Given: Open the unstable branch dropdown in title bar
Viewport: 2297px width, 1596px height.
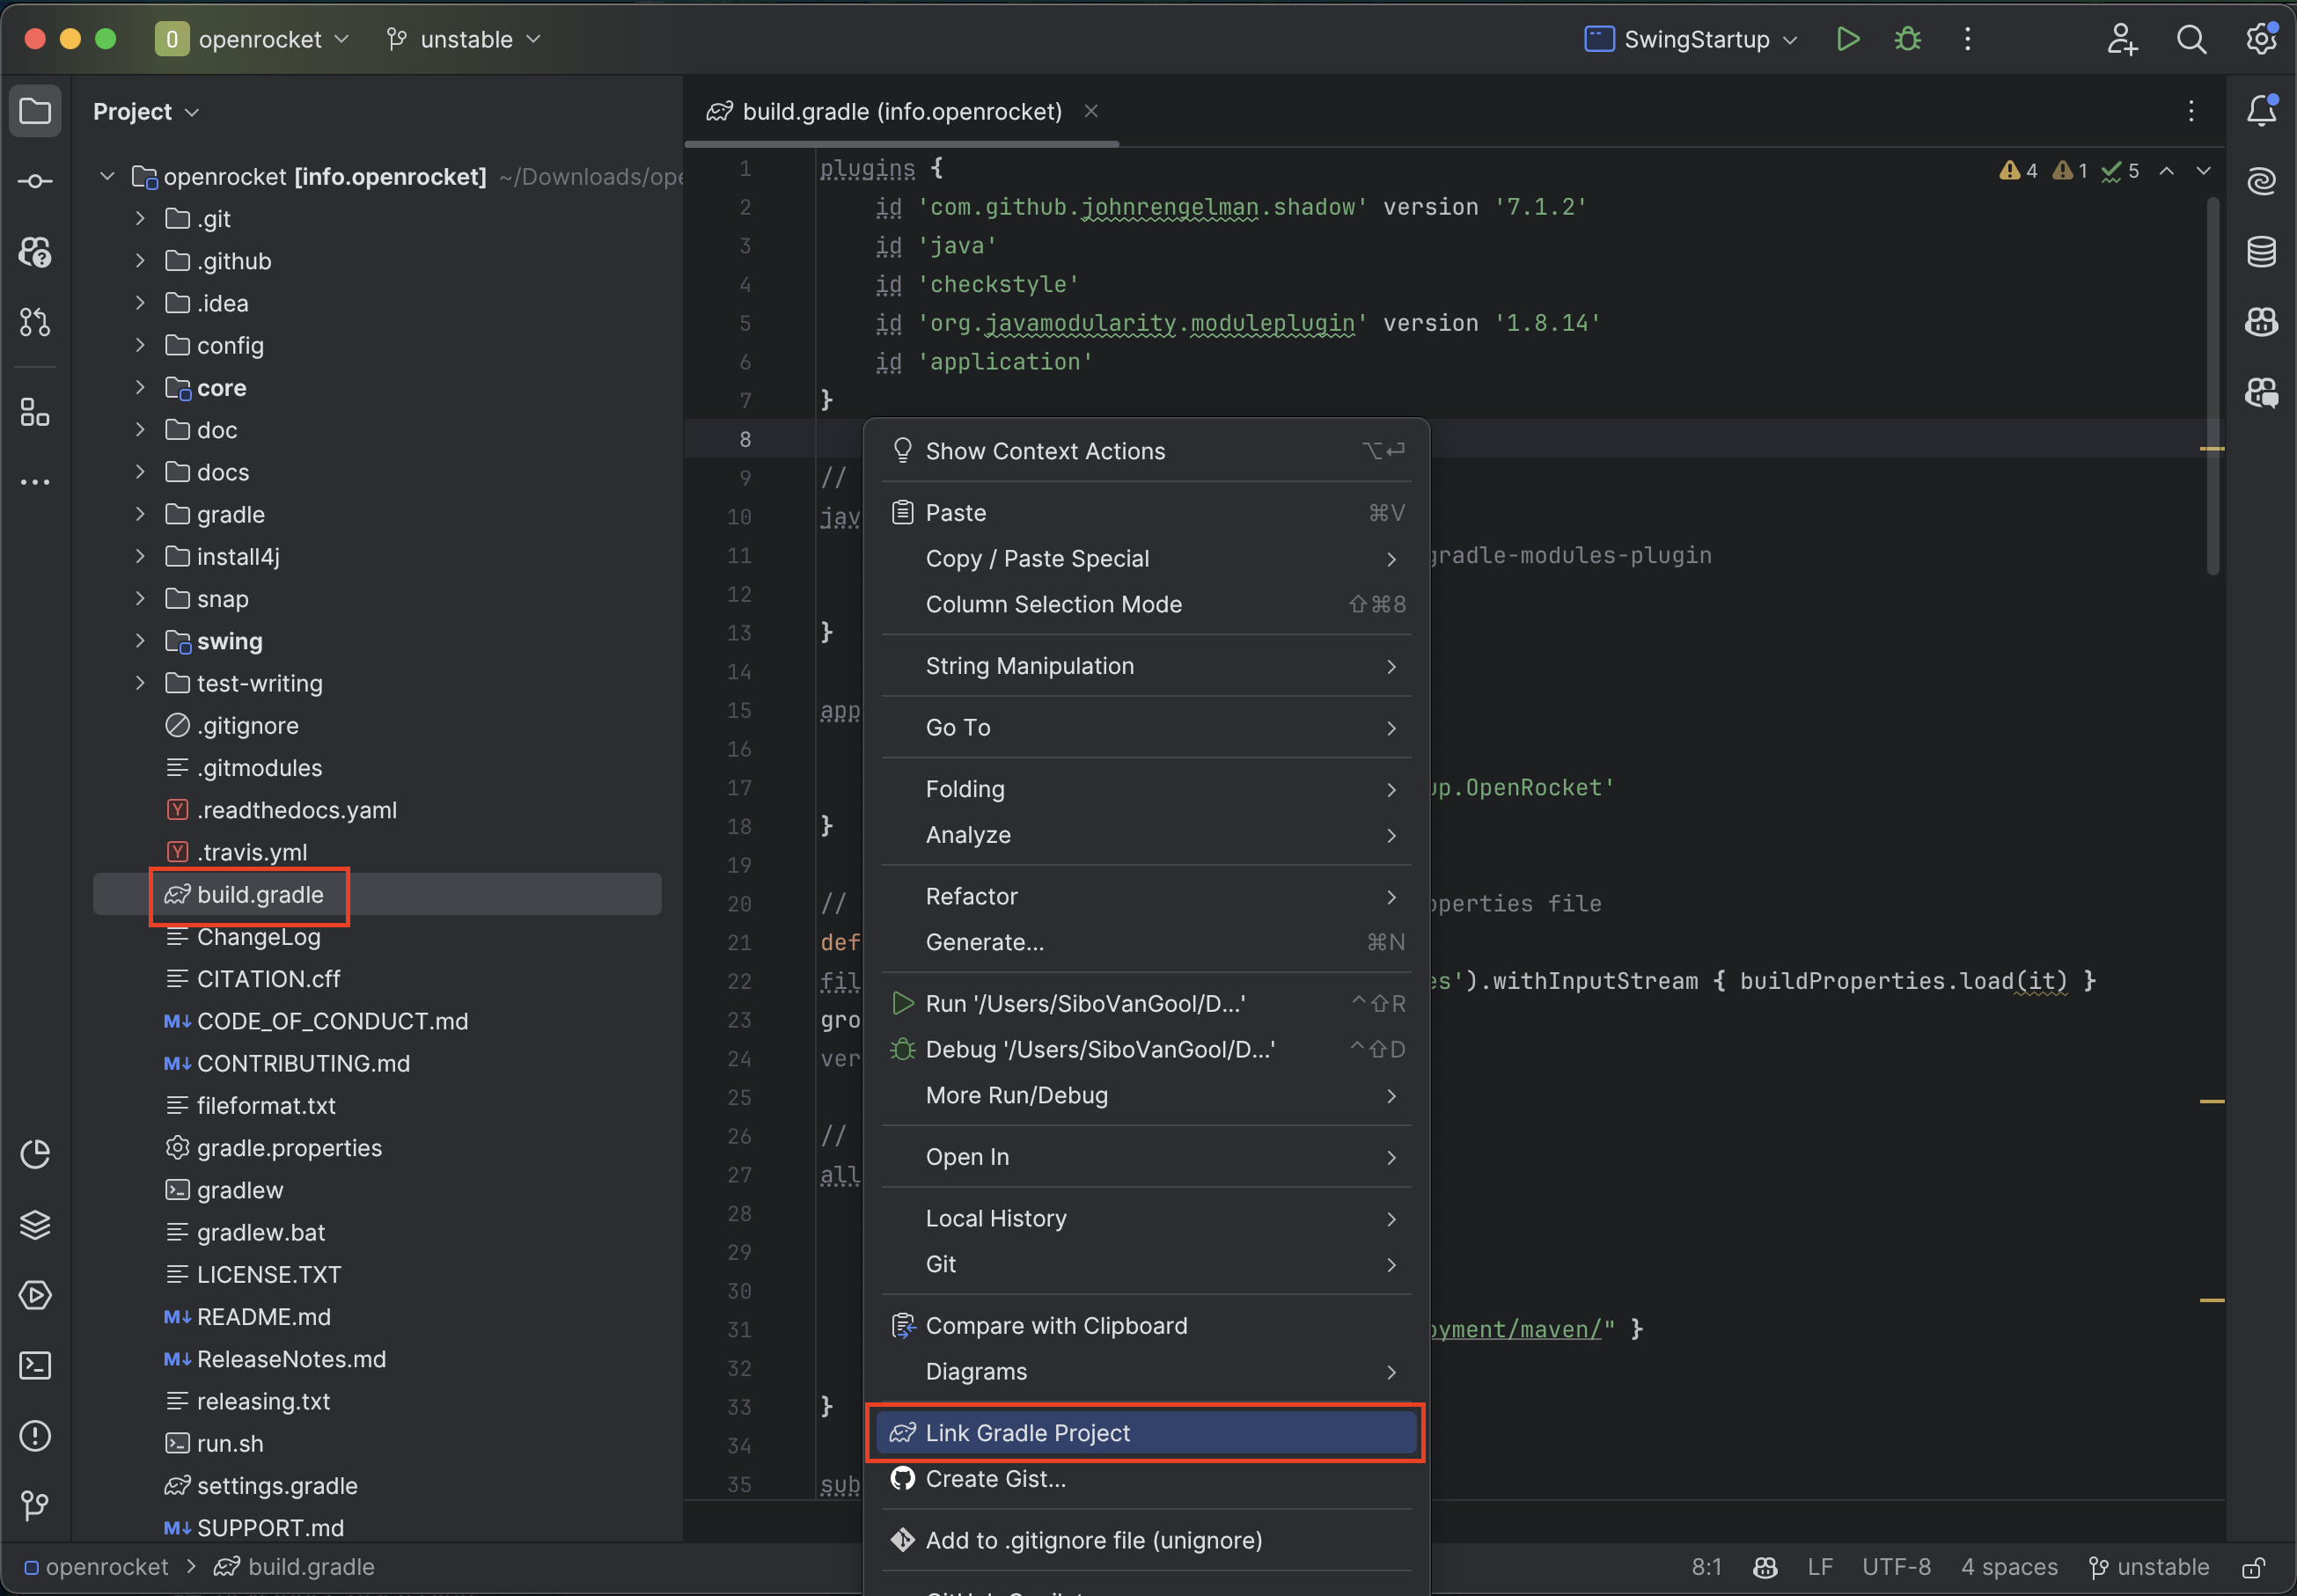Looking at the screenshot, I should [464, 39].
